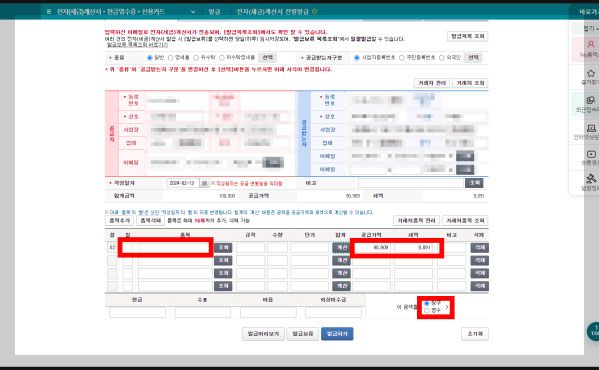Image resolution: width=599 pixels, height=370 pixels.
Task: Select 일반 invoice type radio
Action: click(150, 58)
